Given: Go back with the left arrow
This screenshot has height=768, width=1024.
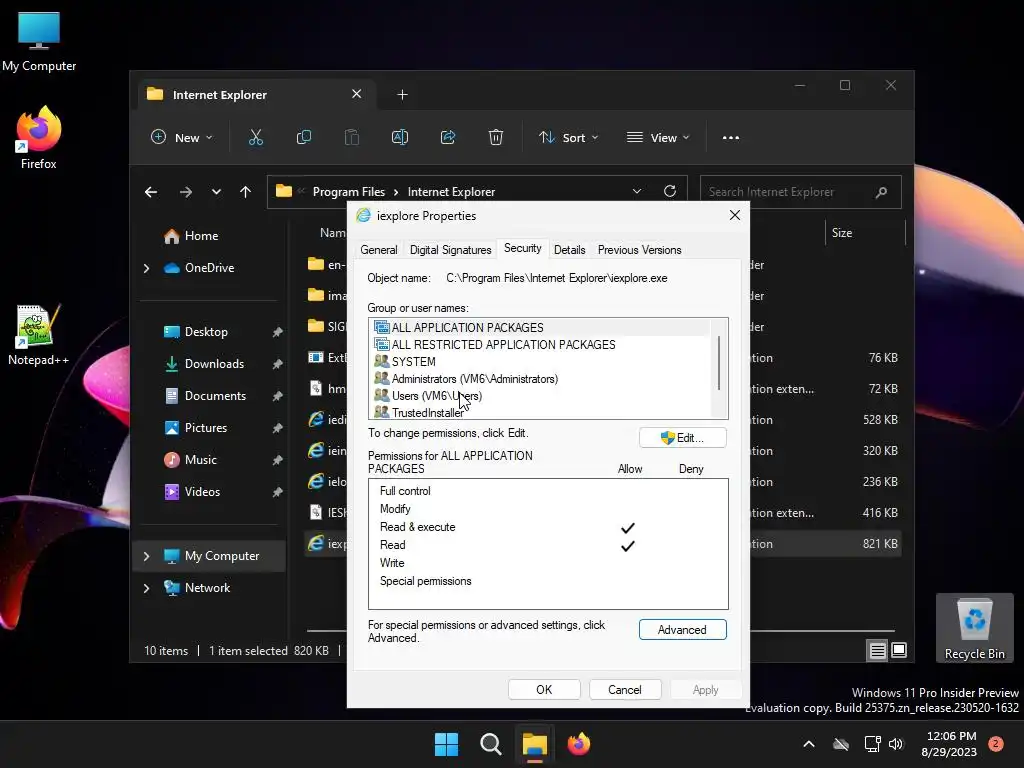Looking at the screenshot, I should pyautogui.click(x=151, y=192).
